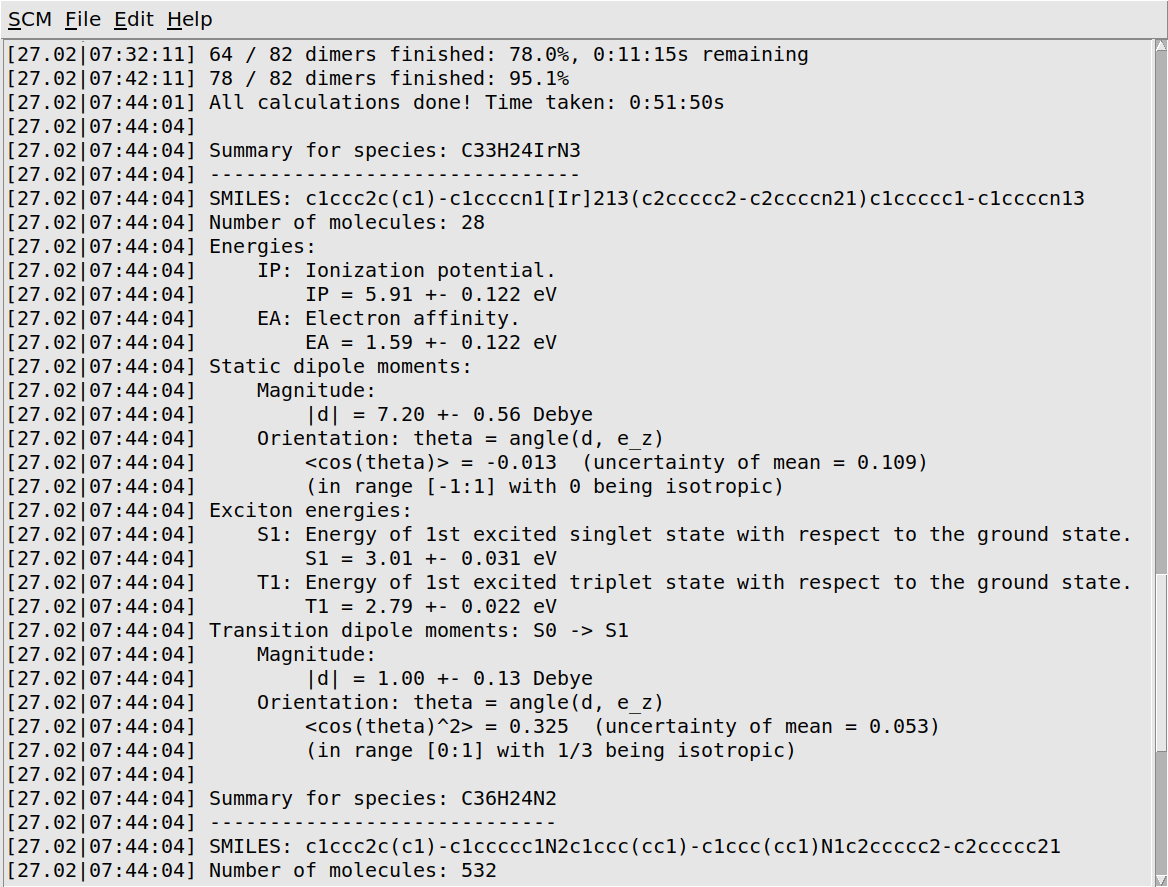This screenshot has height=887, width=1168.
Task: Open the SCM menu
Action: (29, 19)
